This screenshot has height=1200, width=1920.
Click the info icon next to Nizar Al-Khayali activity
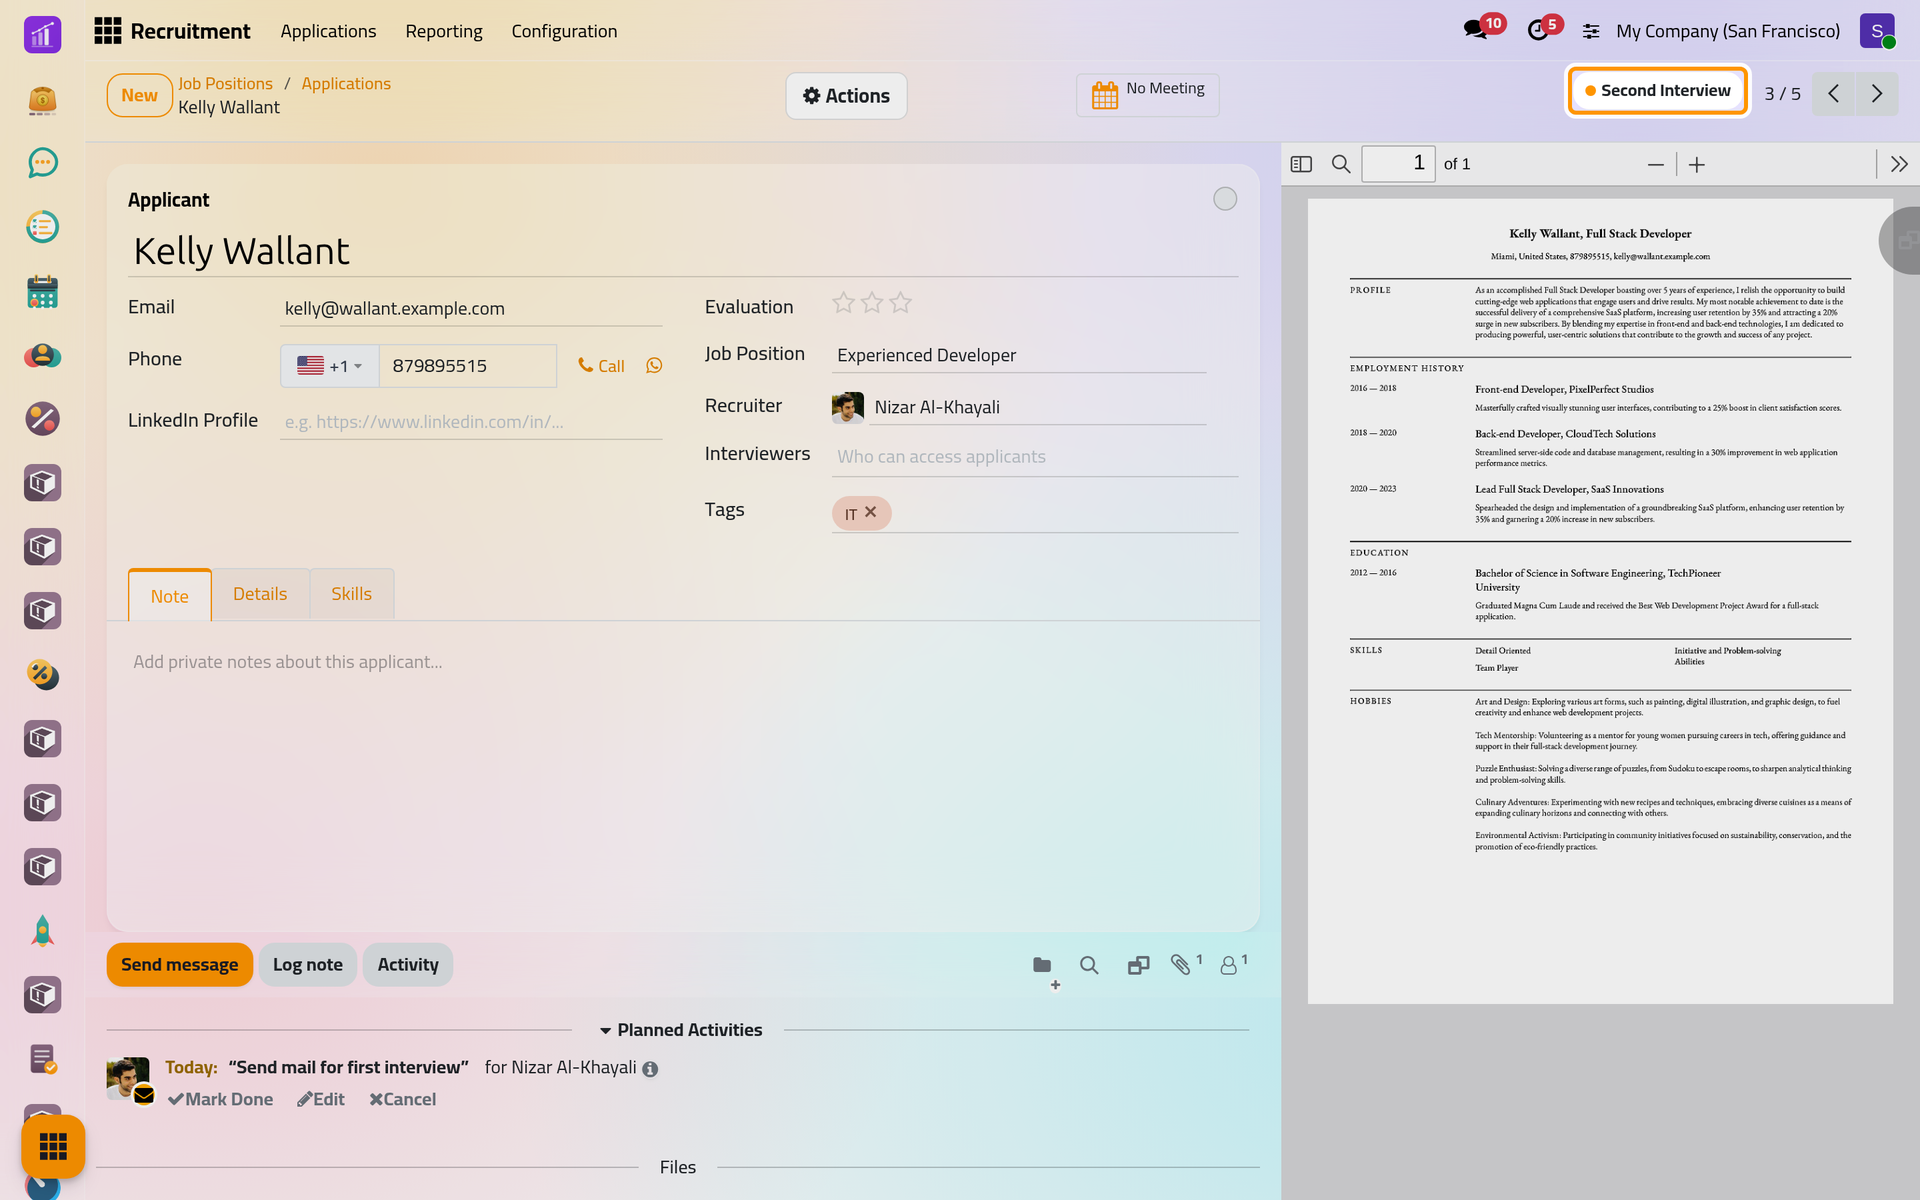pos(650,1069)
